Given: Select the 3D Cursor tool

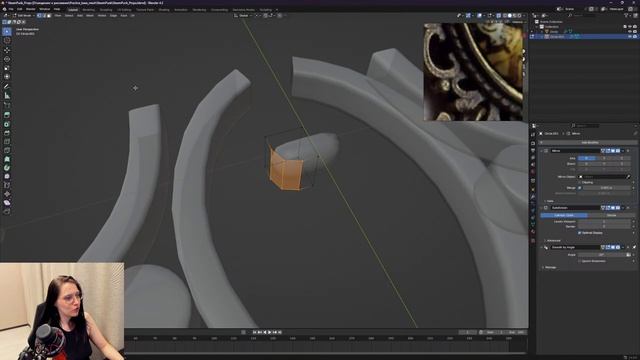Looking at the screenshot, I should point(7,41).
